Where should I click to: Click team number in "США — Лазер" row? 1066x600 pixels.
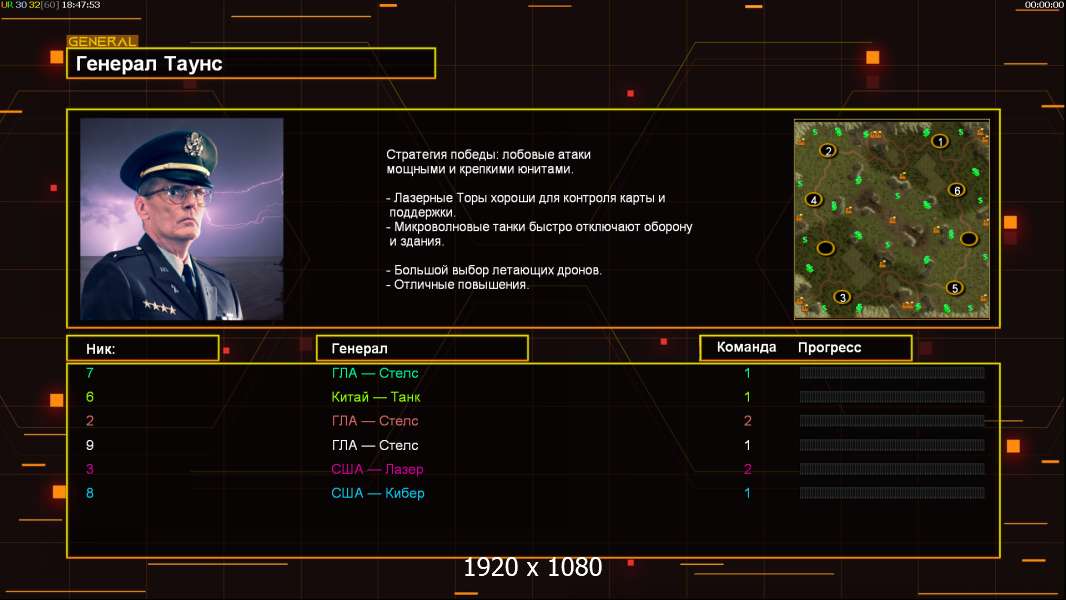coord(747,469)
